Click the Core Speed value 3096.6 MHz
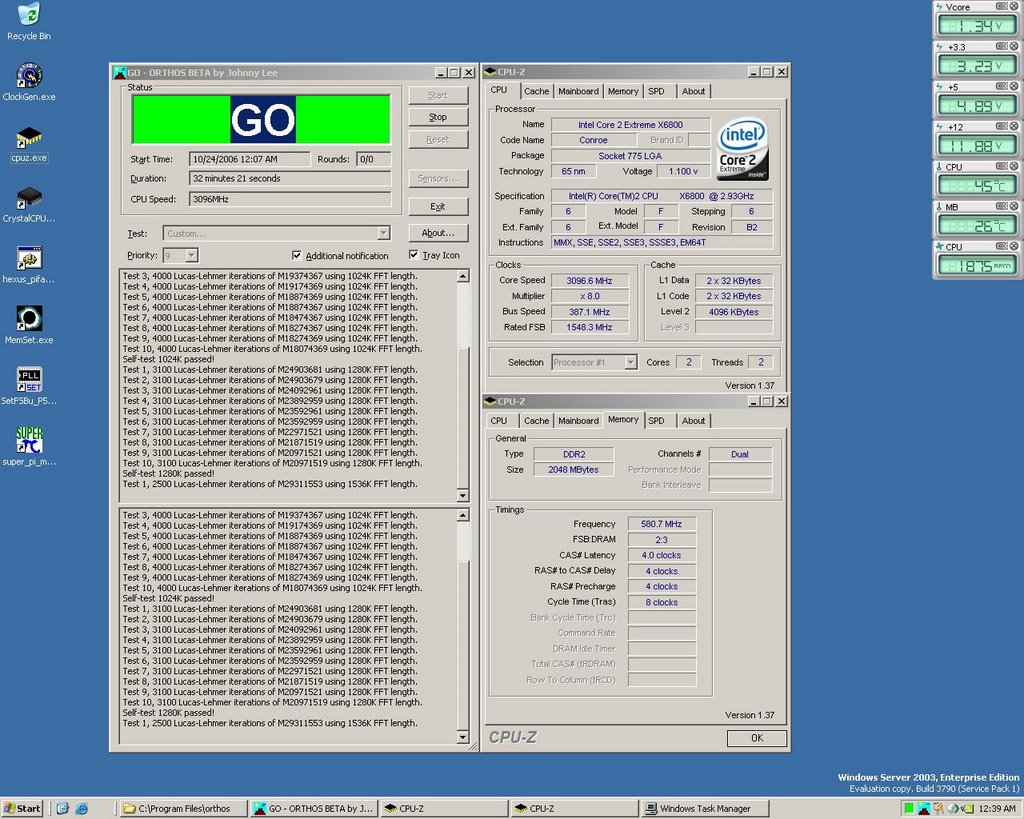This screenshot has height=819, width=1024. pos(590,281)
